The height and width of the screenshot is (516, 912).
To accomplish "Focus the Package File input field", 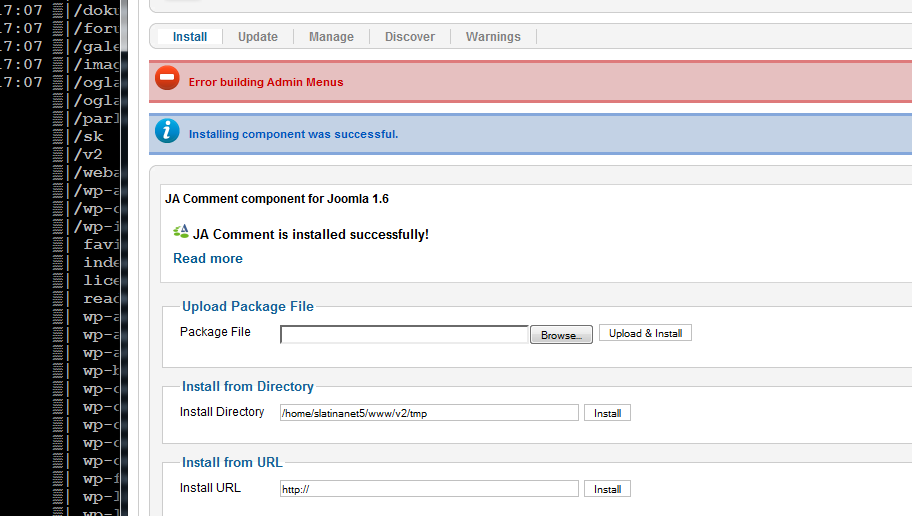I will [404, 335].
